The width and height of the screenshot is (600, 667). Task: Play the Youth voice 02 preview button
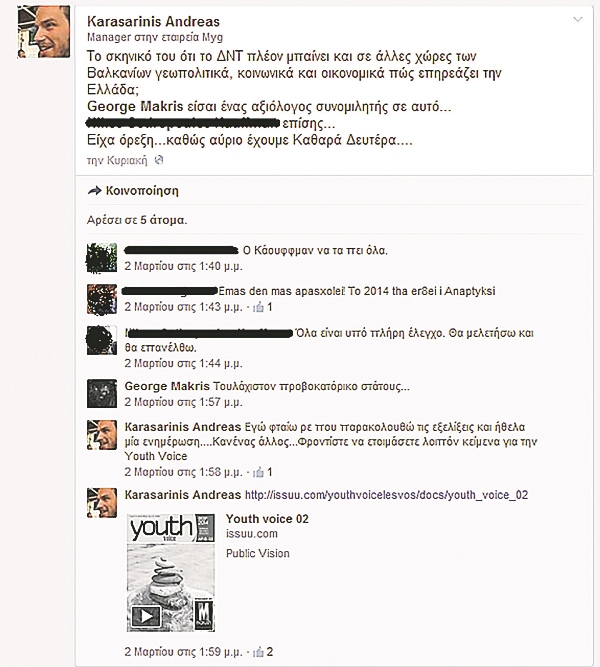(x=146, y=616)
